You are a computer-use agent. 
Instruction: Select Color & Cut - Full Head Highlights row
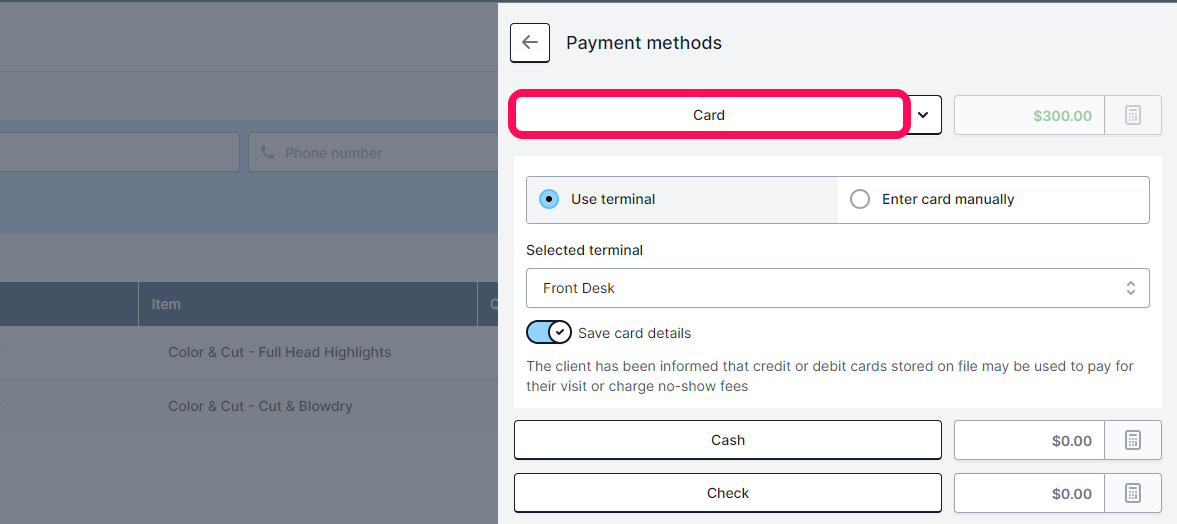[248, 352]
